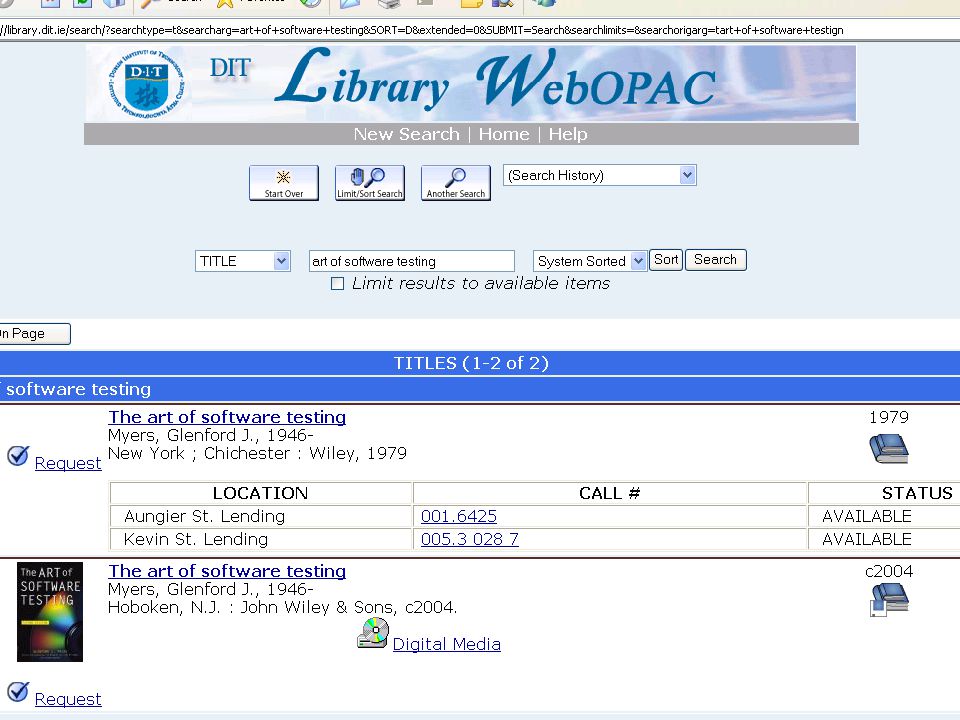This screenshot has height=720, width=960.
Task: Click the 'TITLES (1-2 of 2)' heading
Action: [471, 363]
